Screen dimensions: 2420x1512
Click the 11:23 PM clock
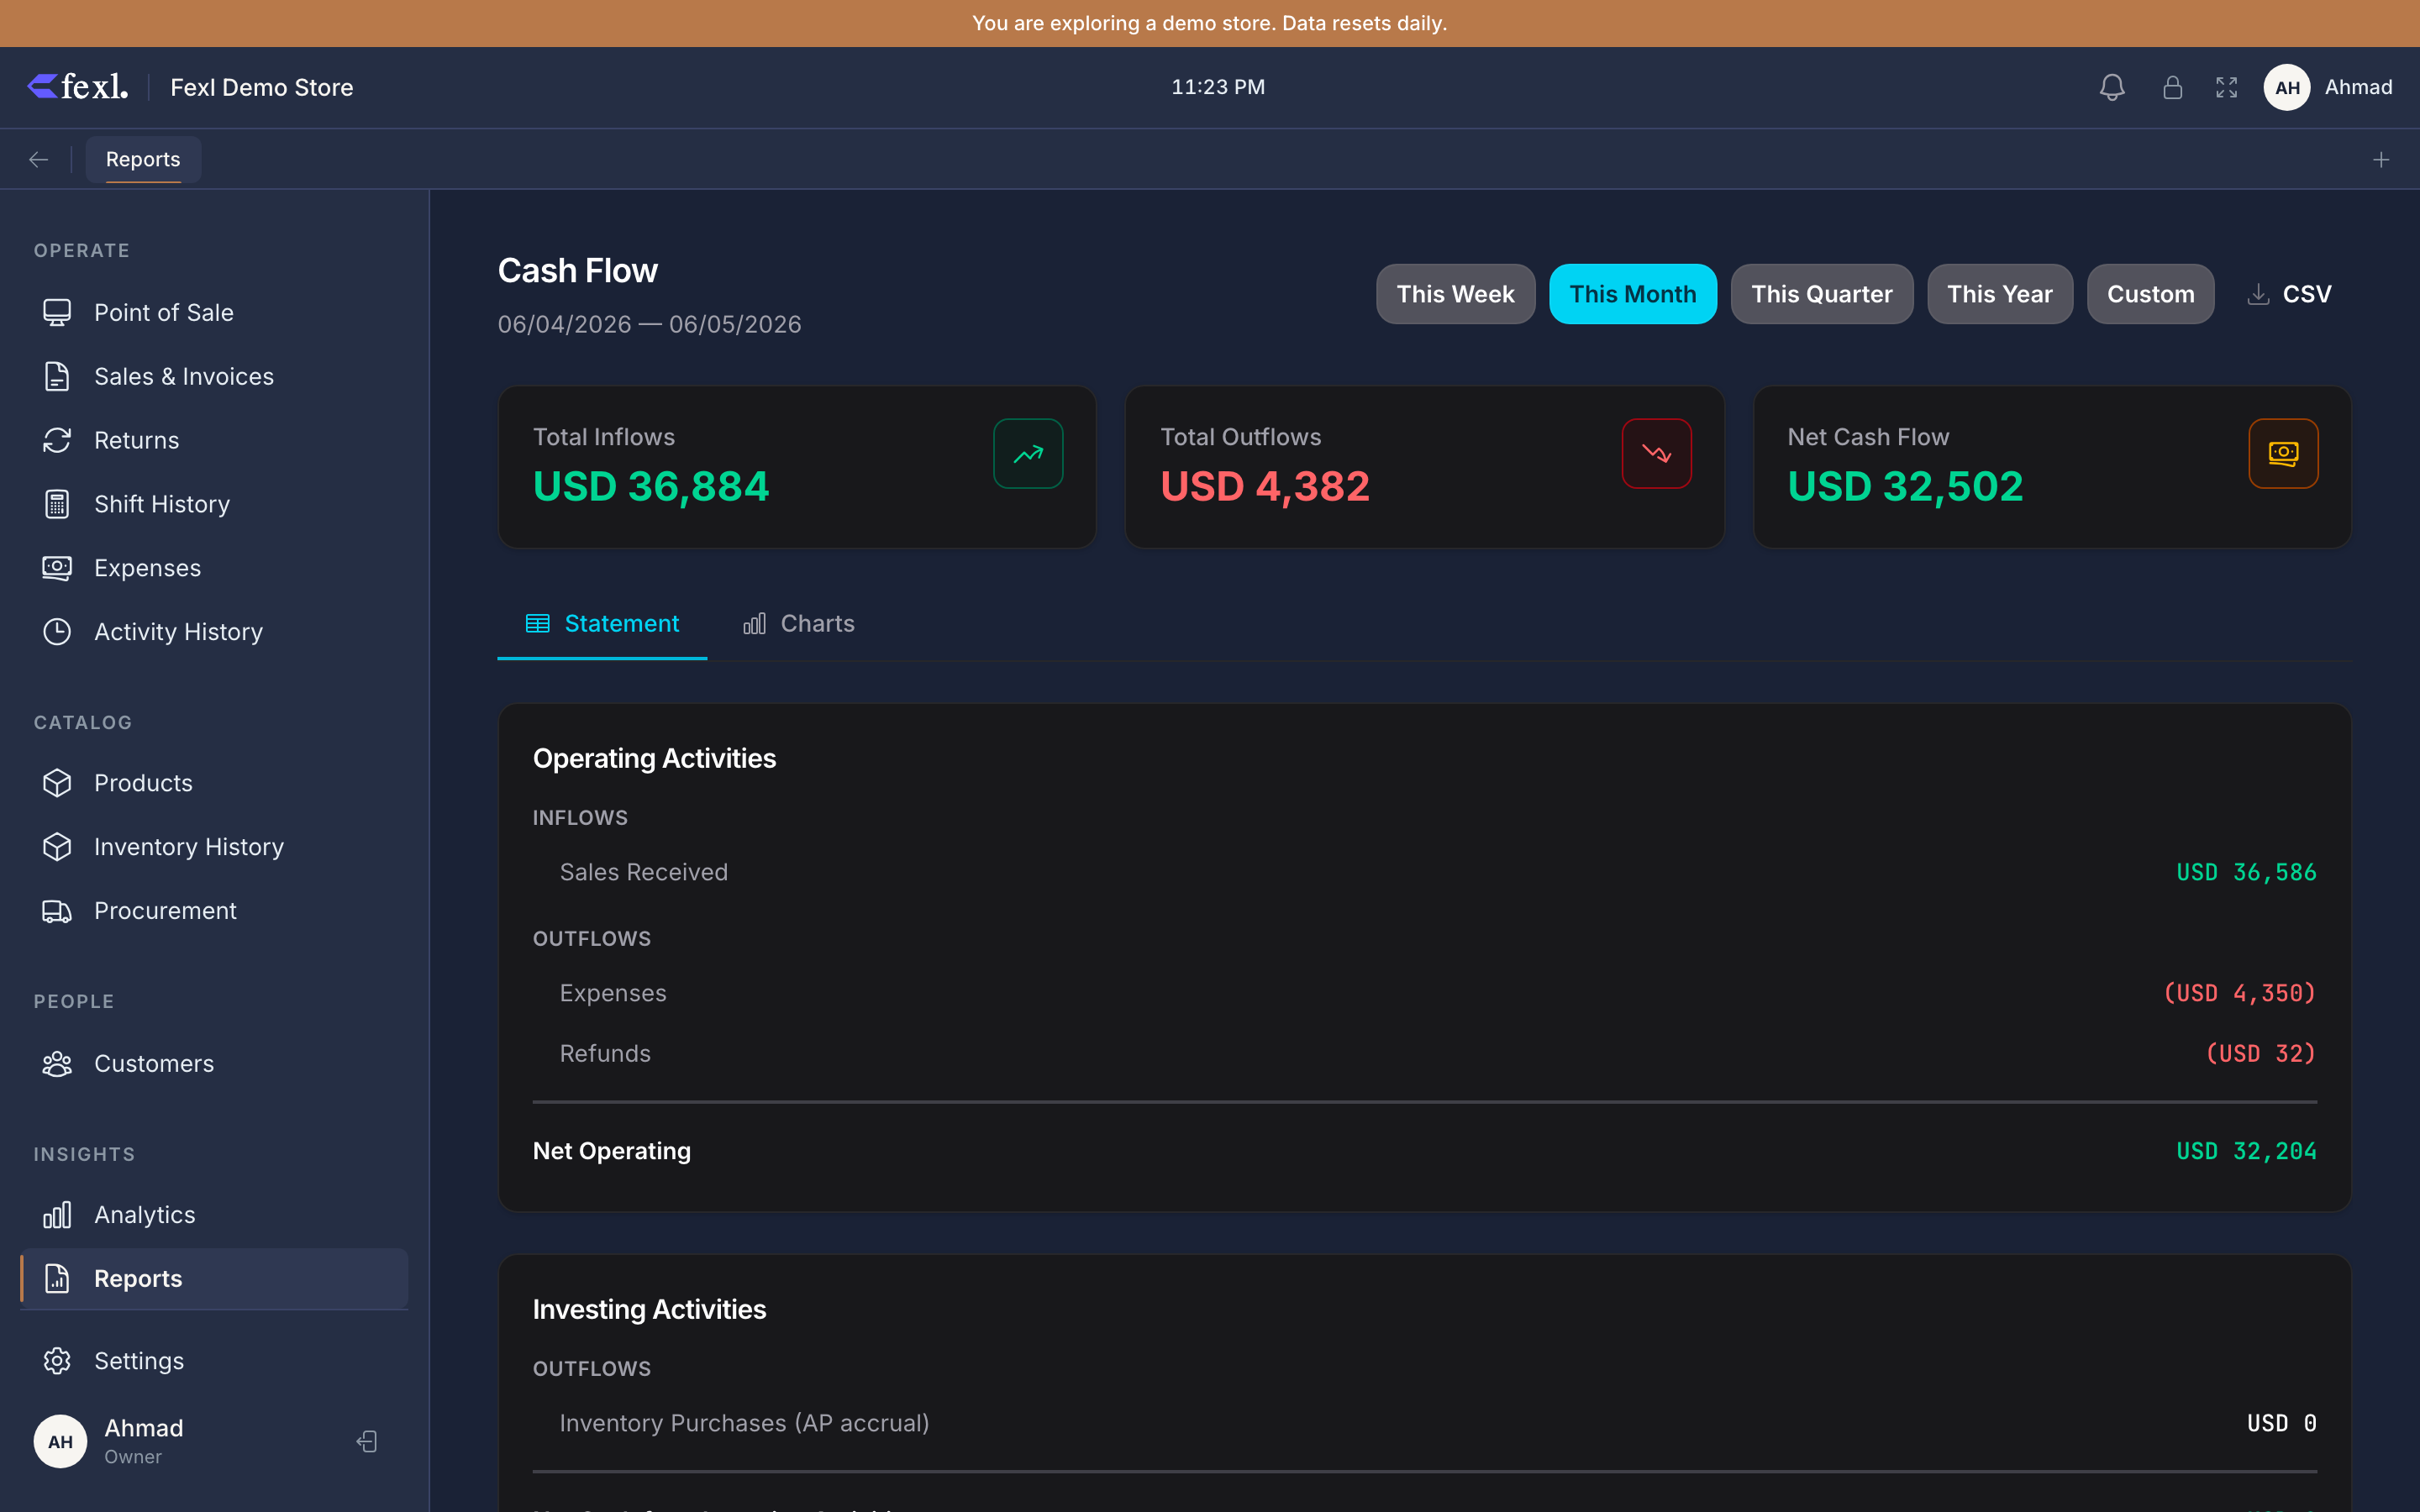(x=1218, y=87)
